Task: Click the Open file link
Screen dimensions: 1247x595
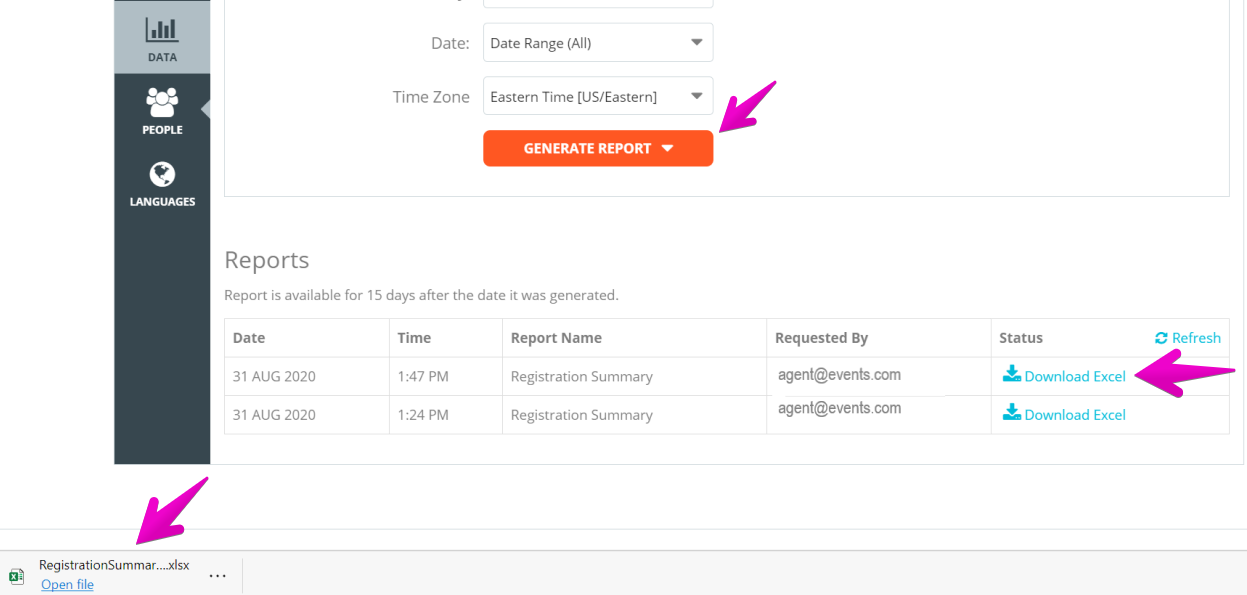Action: coord(67,585)
